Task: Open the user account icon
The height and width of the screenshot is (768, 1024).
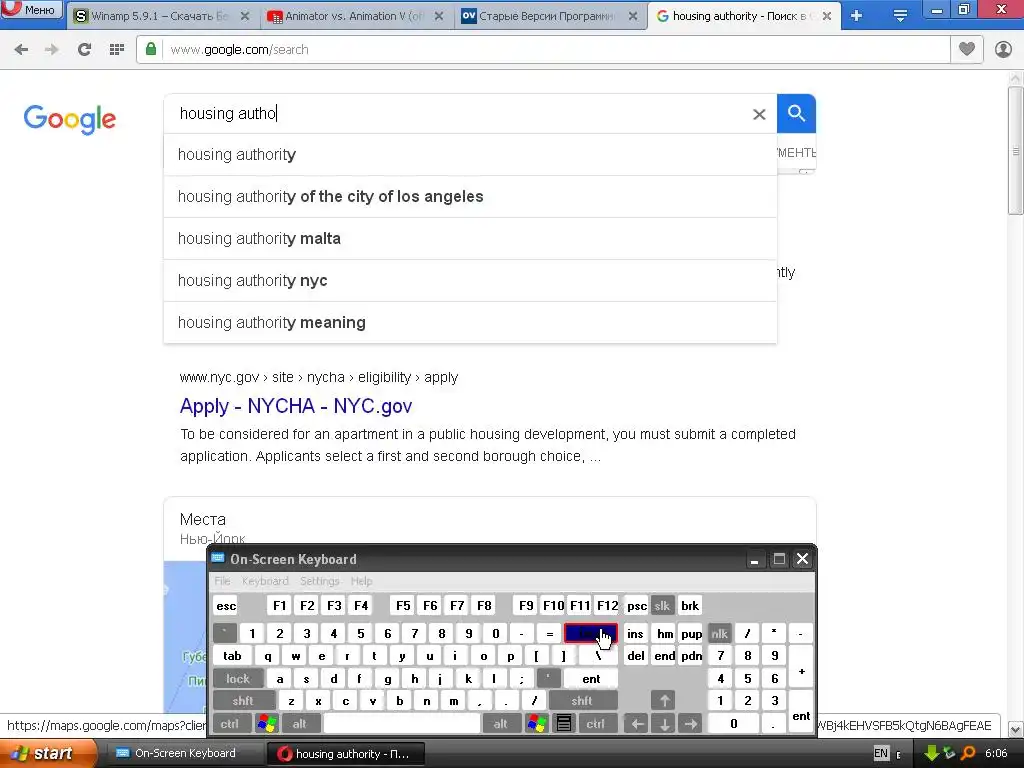Action: [1003, 49]
